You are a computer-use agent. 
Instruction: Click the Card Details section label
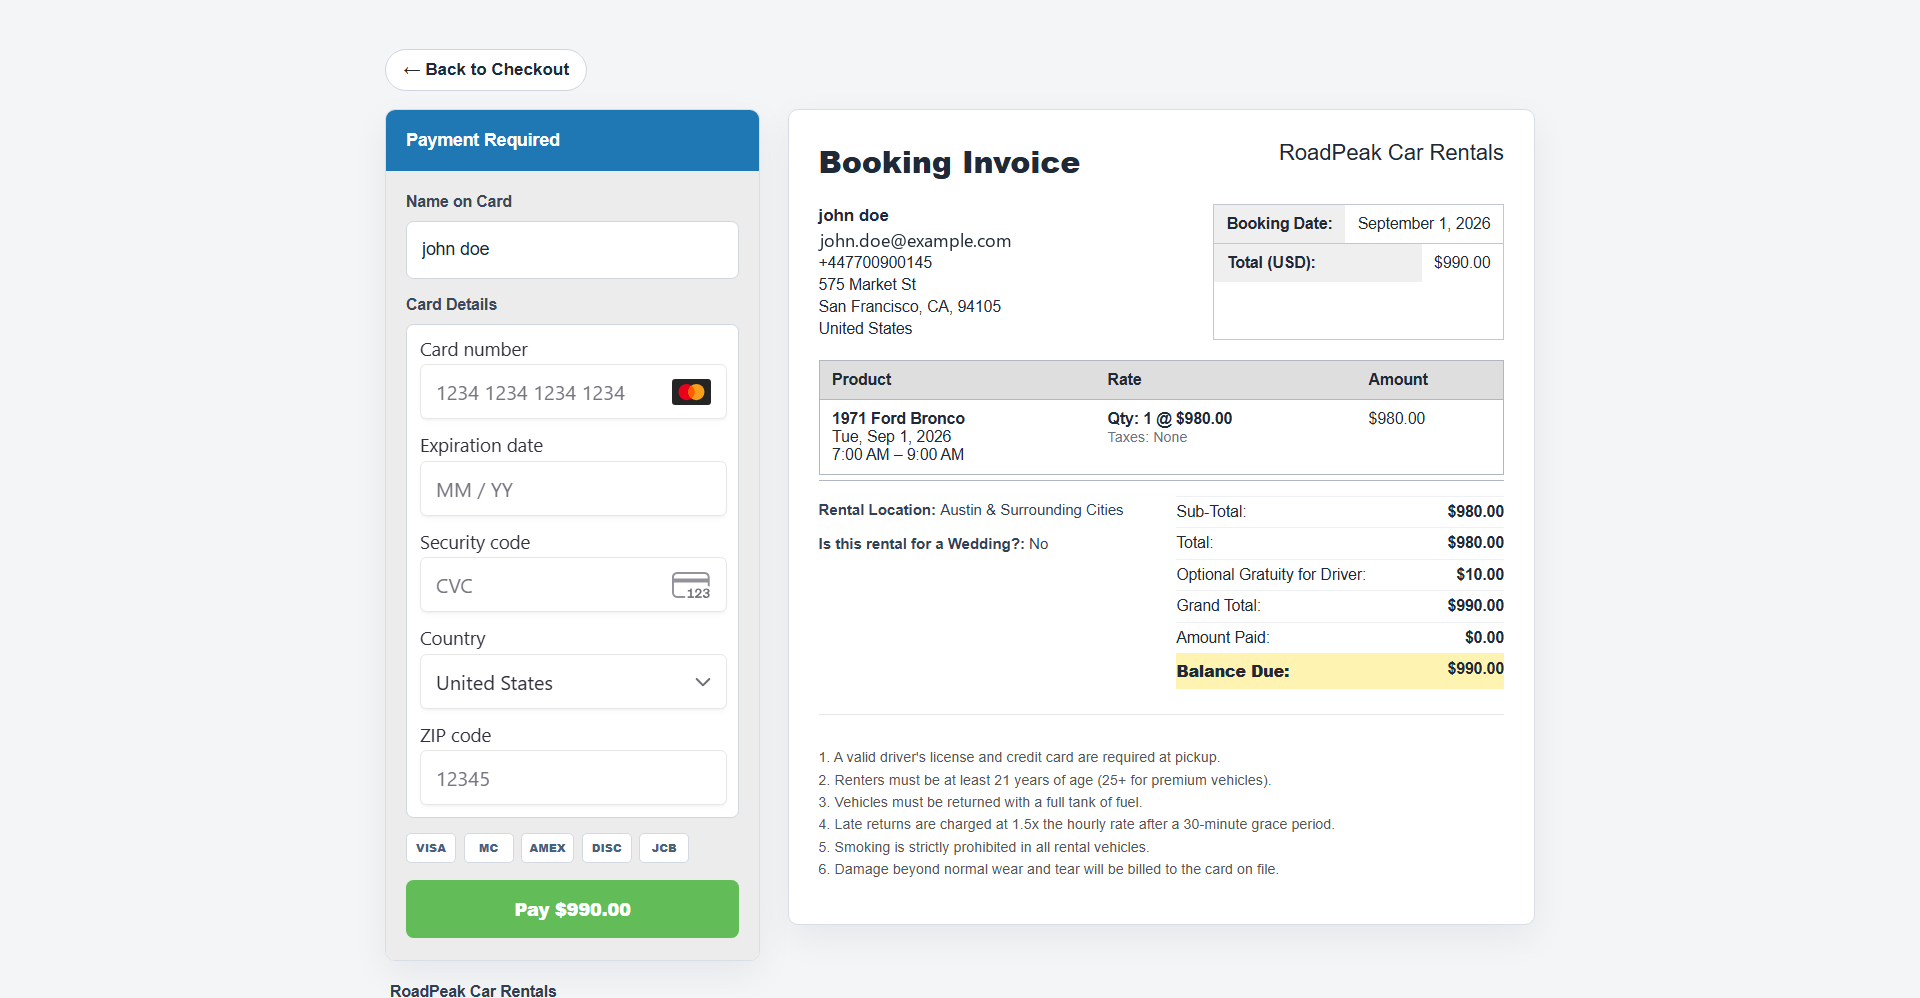(x=451, y=305)
